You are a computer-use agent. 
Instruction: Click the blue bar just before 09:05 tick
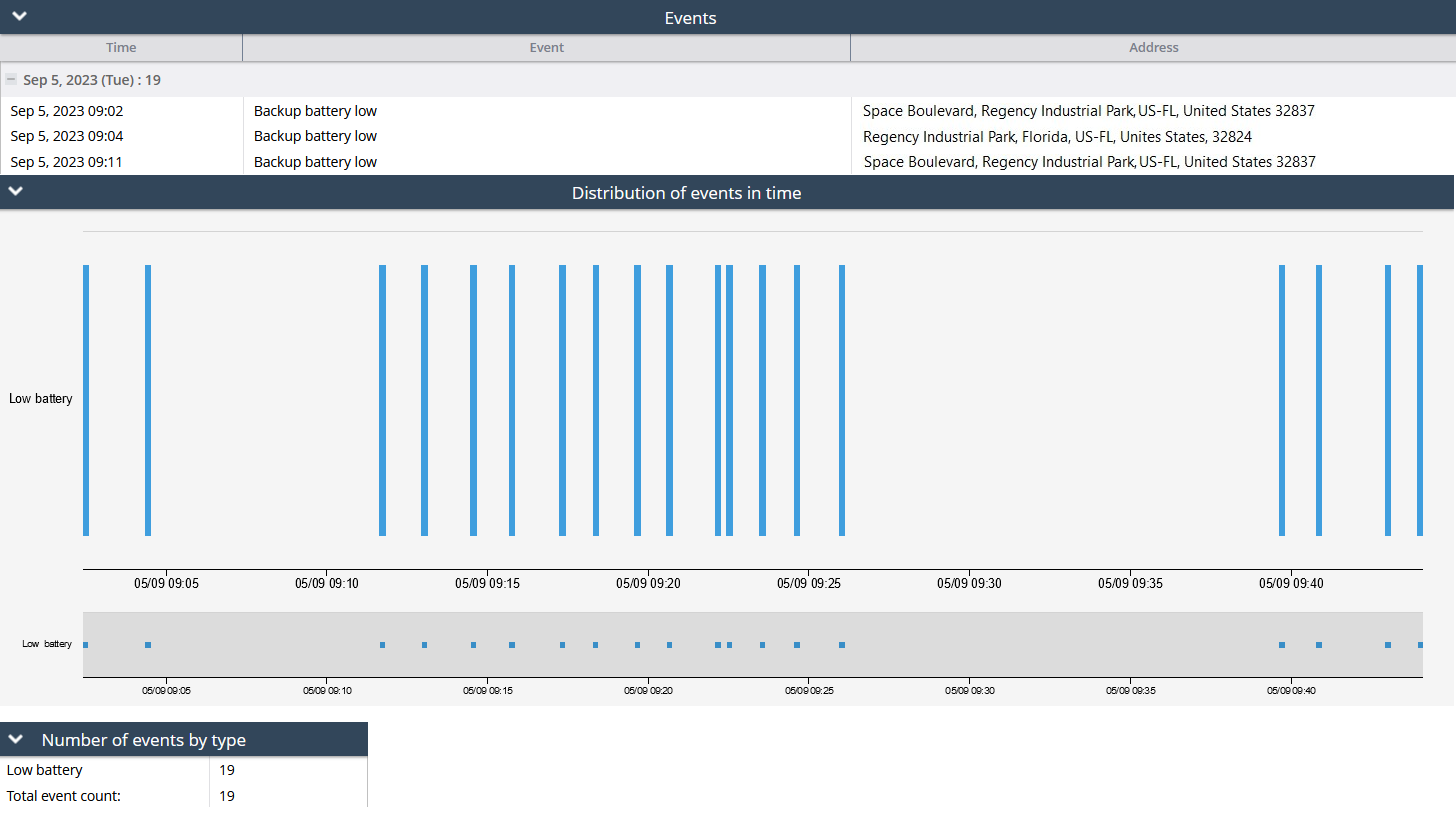coord(148,400)
